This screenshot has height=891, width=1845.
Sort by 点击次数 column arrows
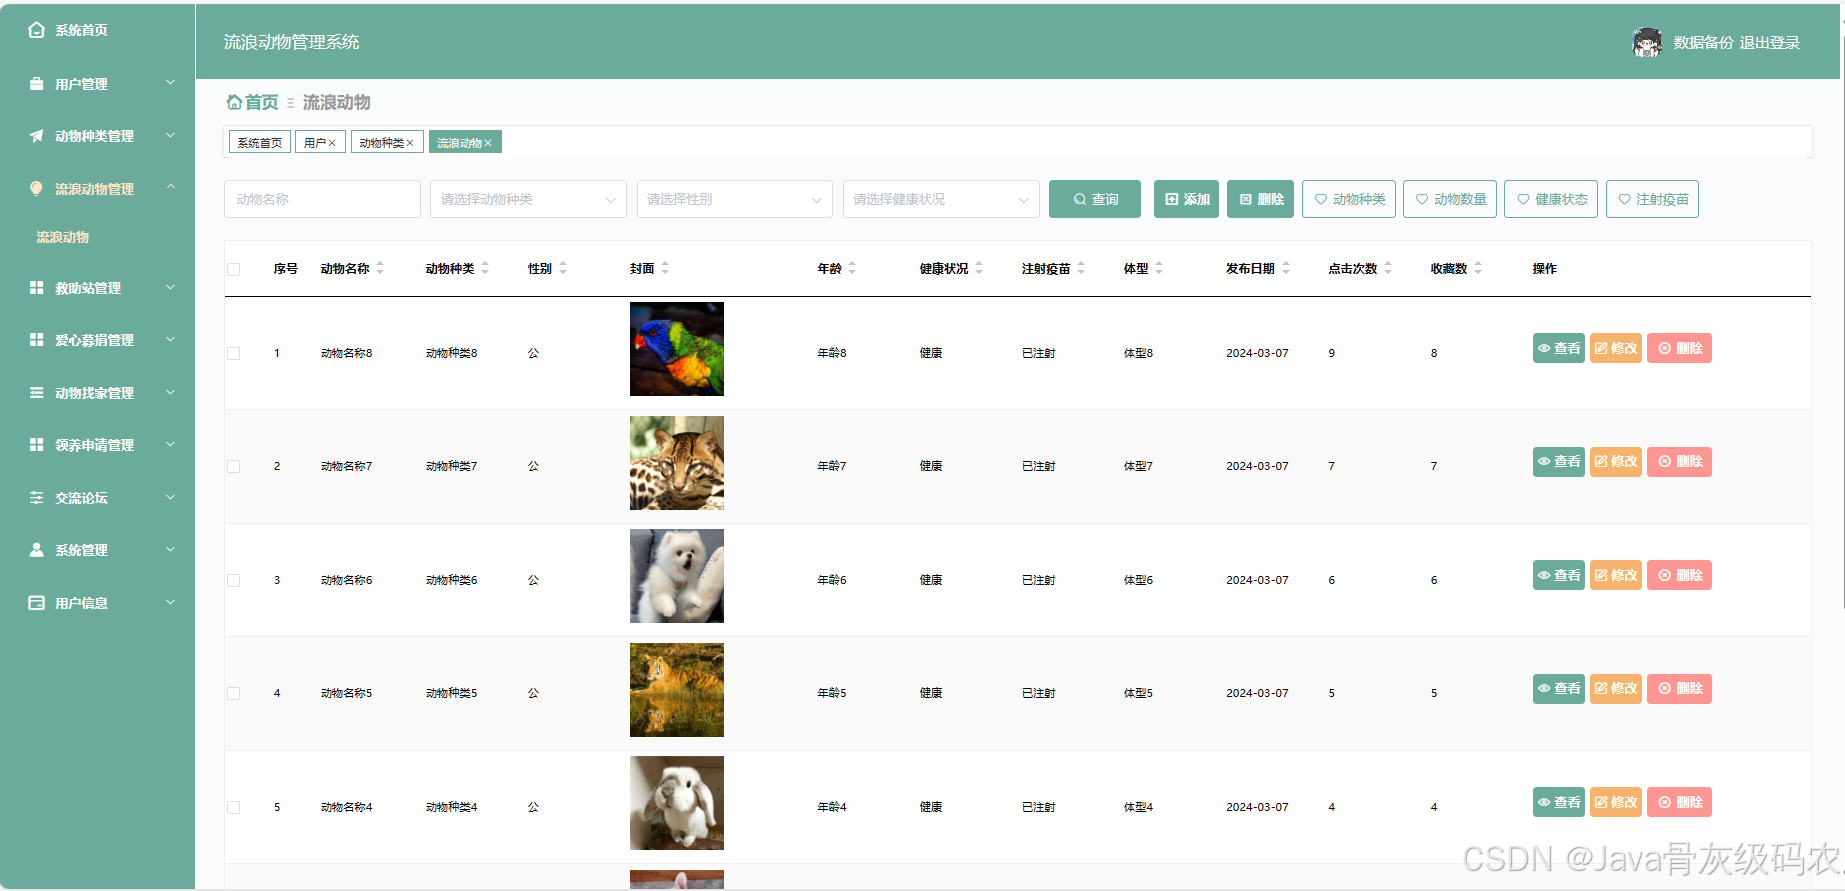point(1388,268)
